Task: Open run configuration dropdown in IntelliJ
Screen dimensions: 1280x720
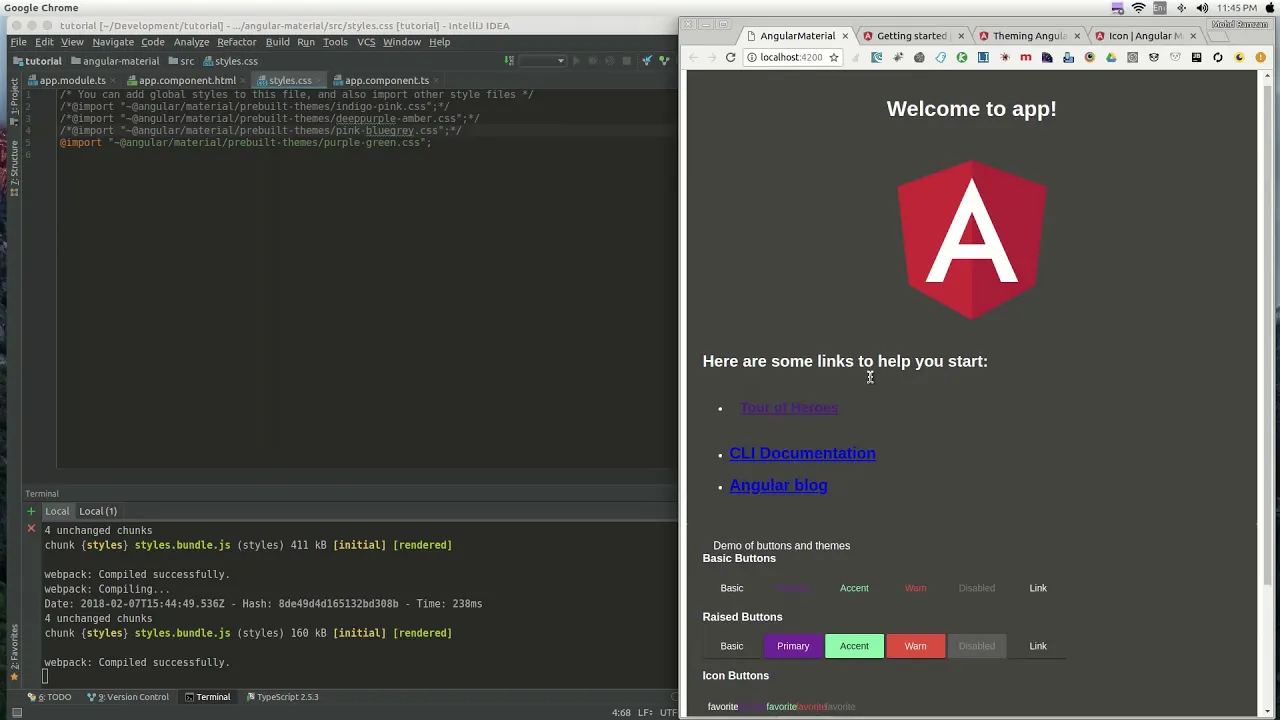Action: tap(543, 61)
